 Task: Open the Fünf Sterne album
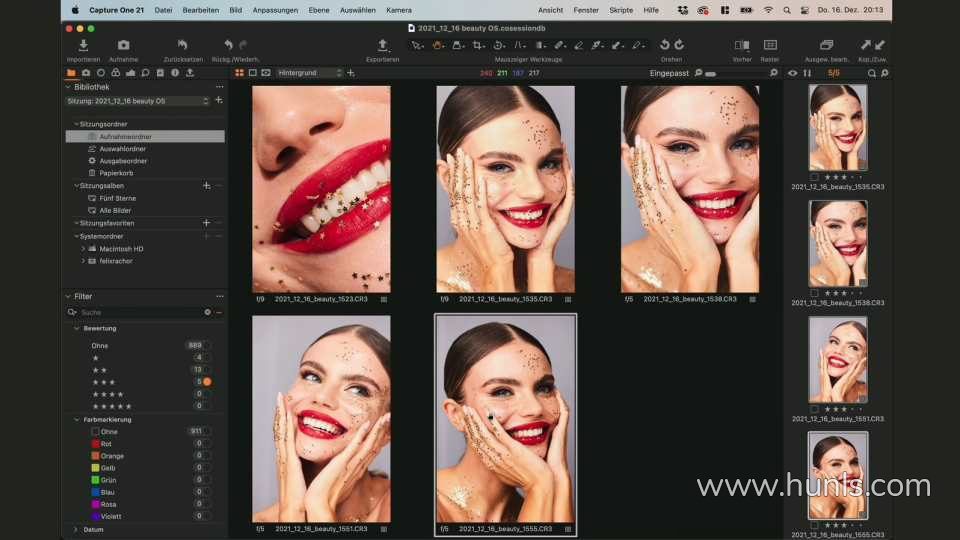117,198
